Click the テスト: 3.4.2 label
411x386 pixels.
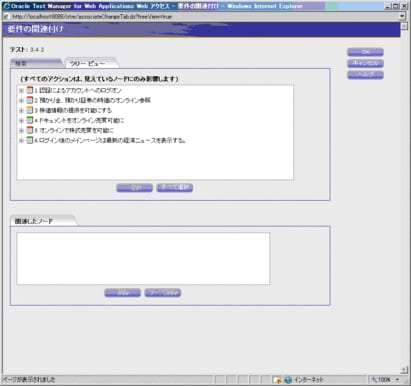coord(27,49)
